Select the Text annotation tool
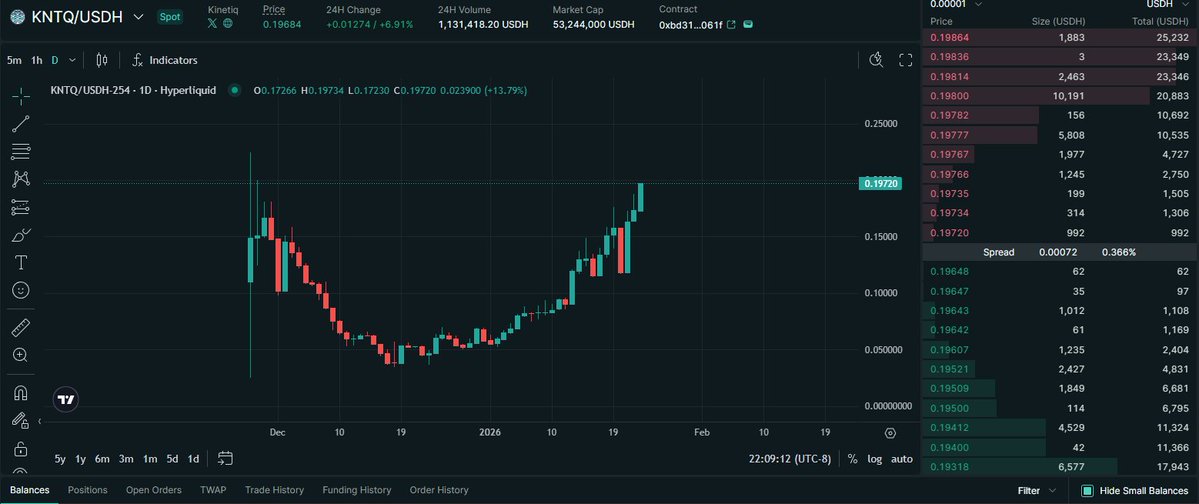Image resolution: width=1199 pixels, height=504 pixels. [21, 262]
